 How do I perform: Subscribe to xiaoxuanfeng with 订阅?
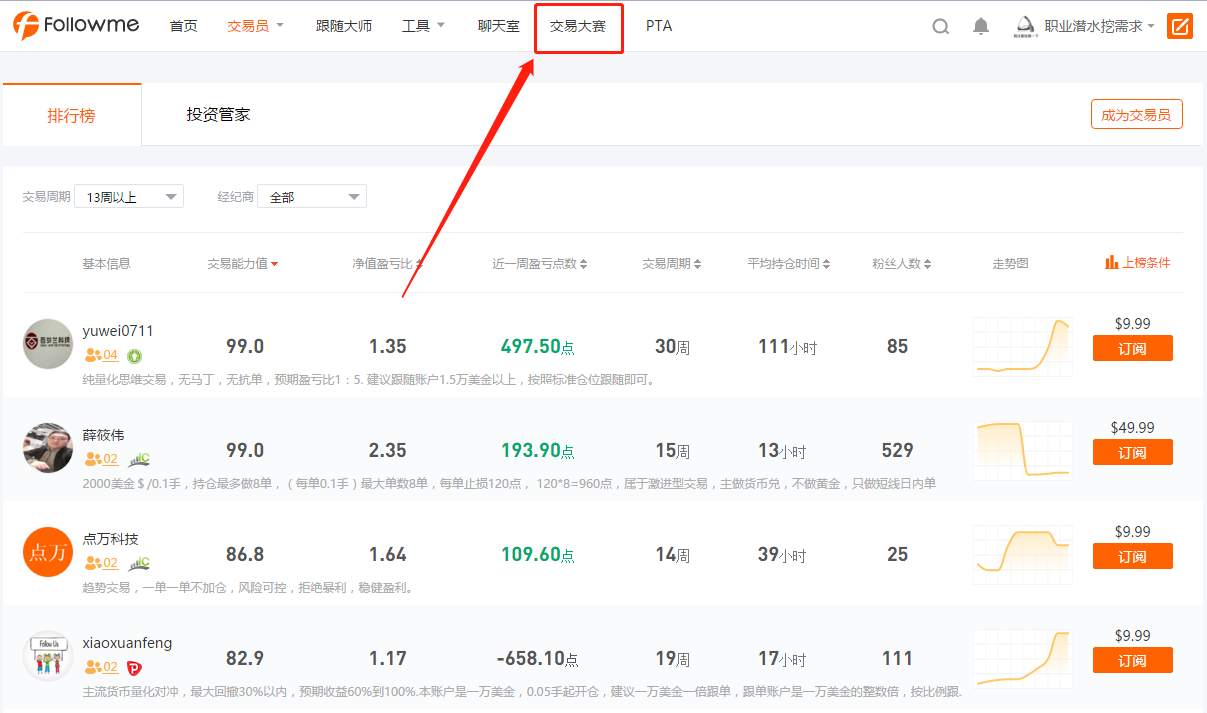(1132, 660)
